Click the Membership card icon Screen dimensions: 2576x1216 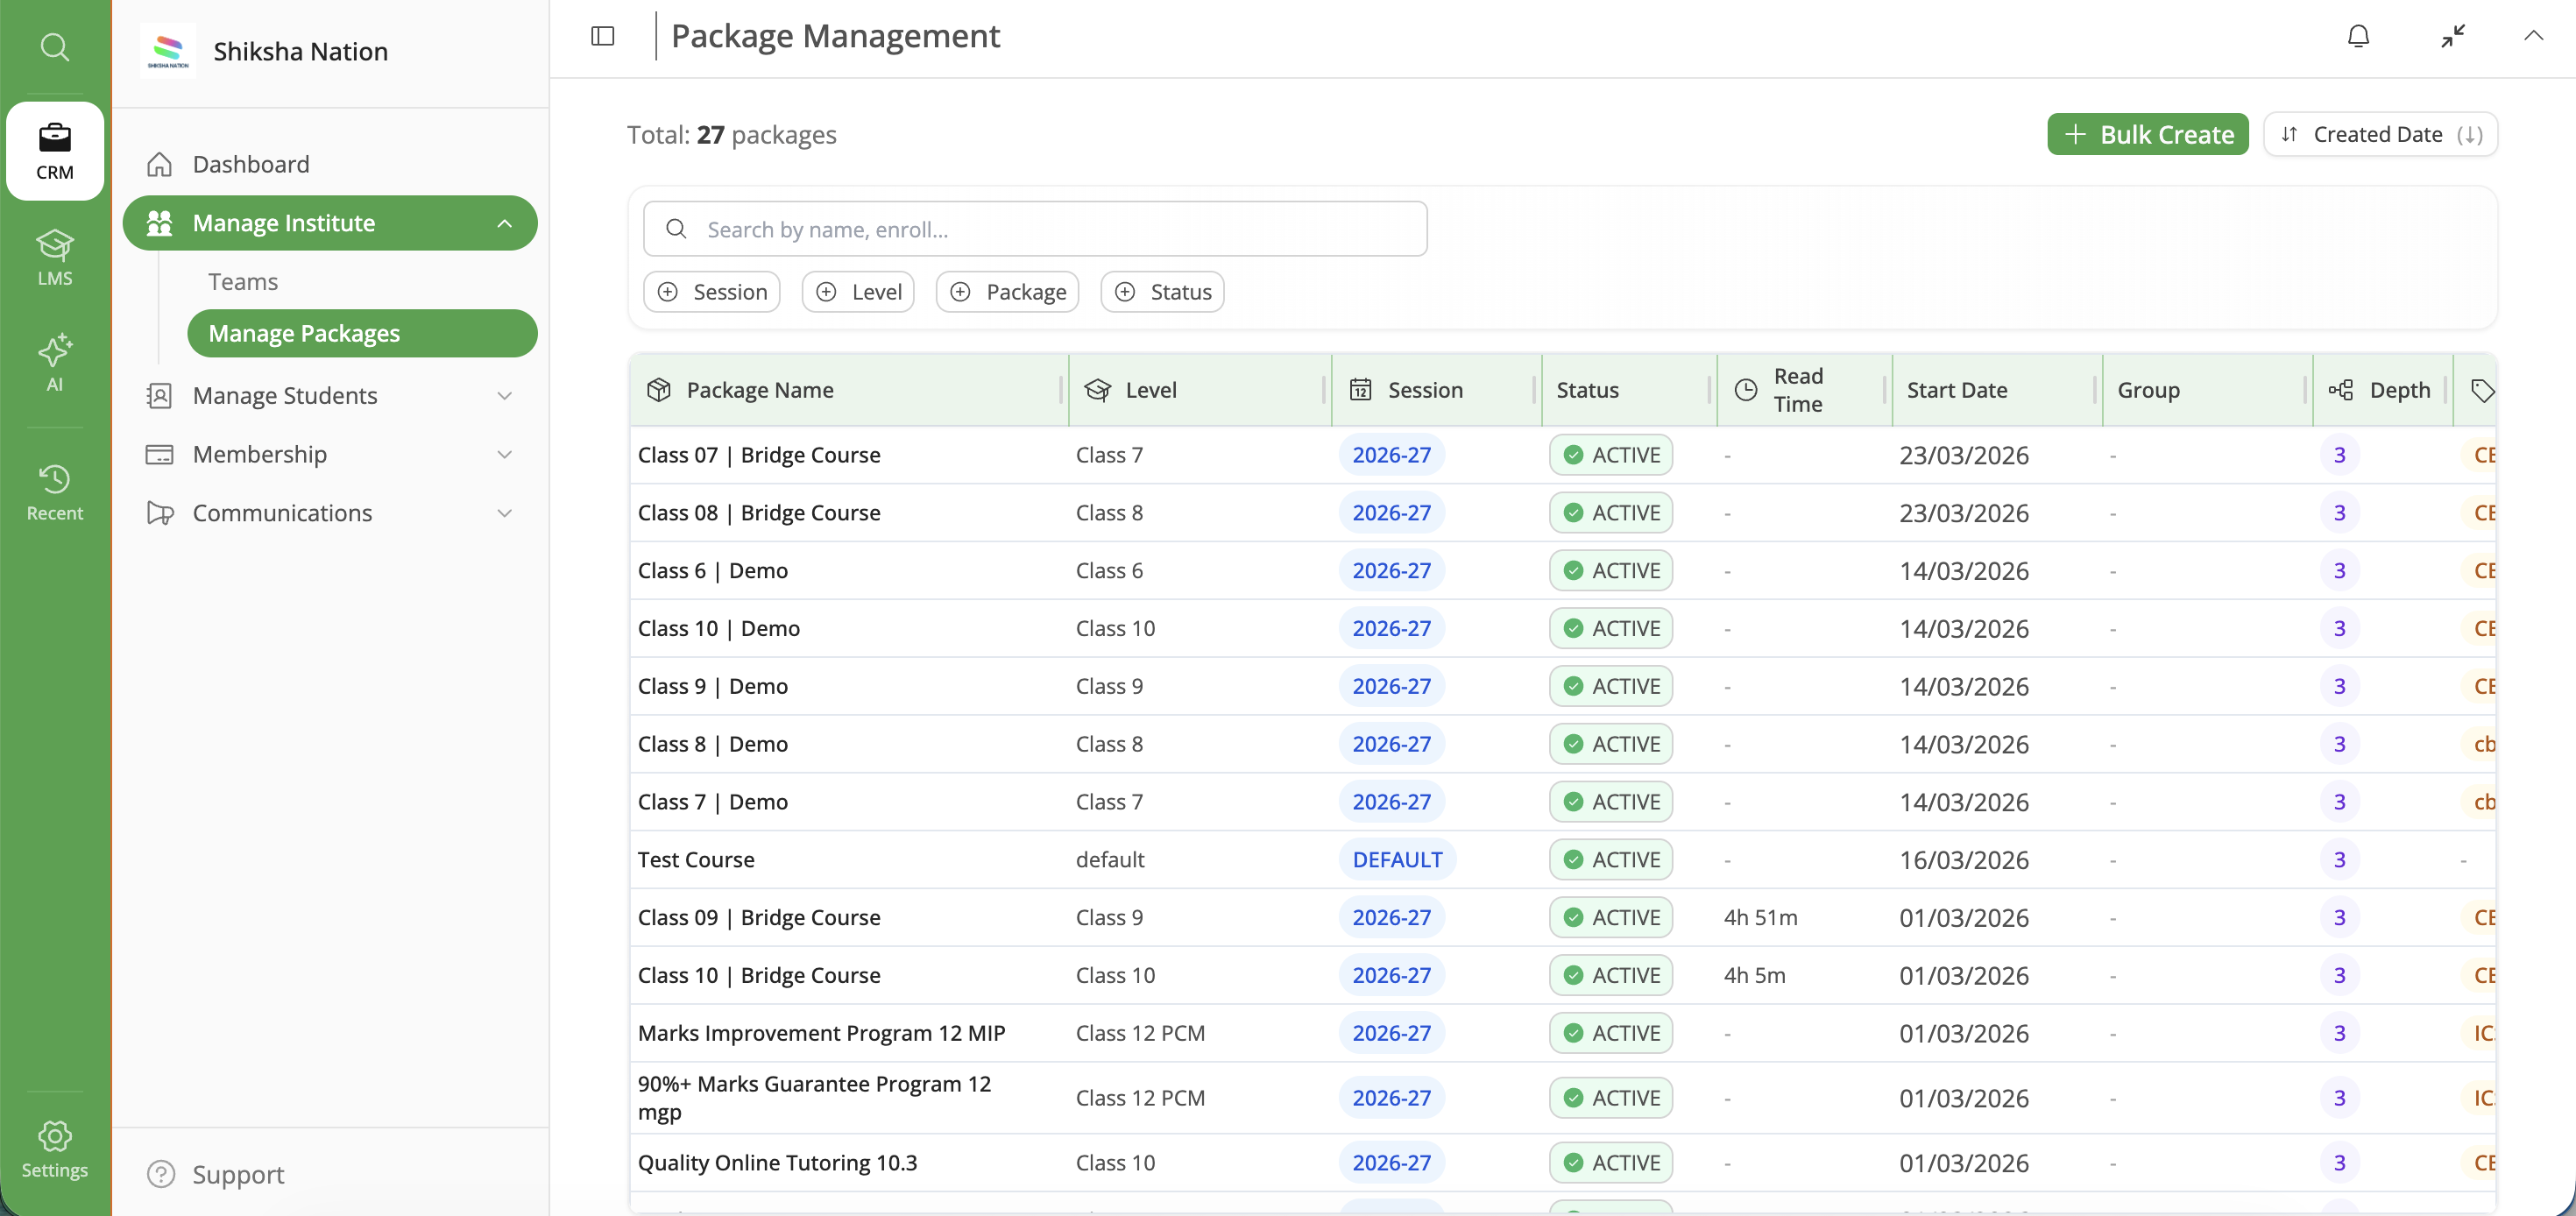[x=159, y=454]
